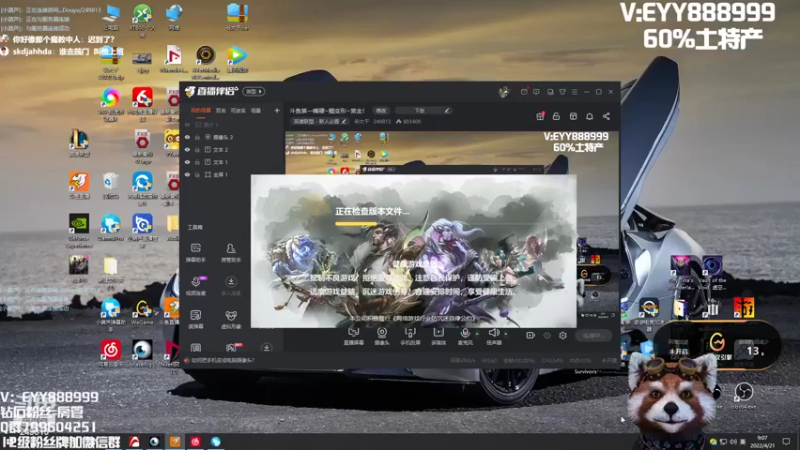
Task: Open the 视频连麦 tool
Action: pos(195,286)
